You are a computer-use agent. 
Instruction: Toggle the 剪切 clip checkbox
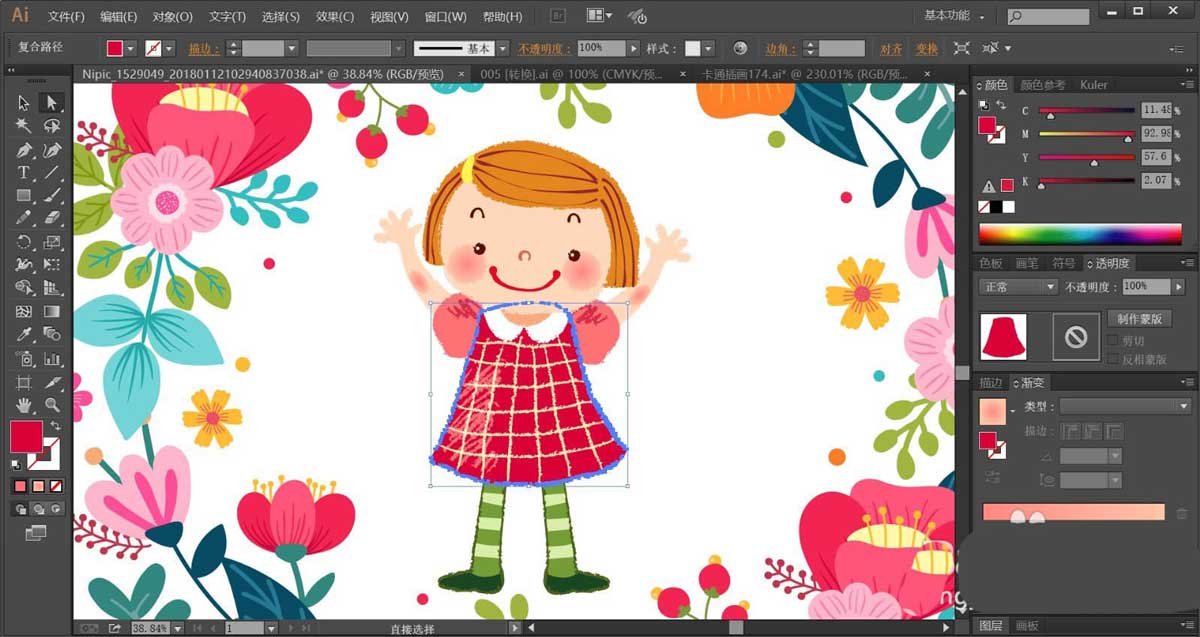[x=1113, y=340]
